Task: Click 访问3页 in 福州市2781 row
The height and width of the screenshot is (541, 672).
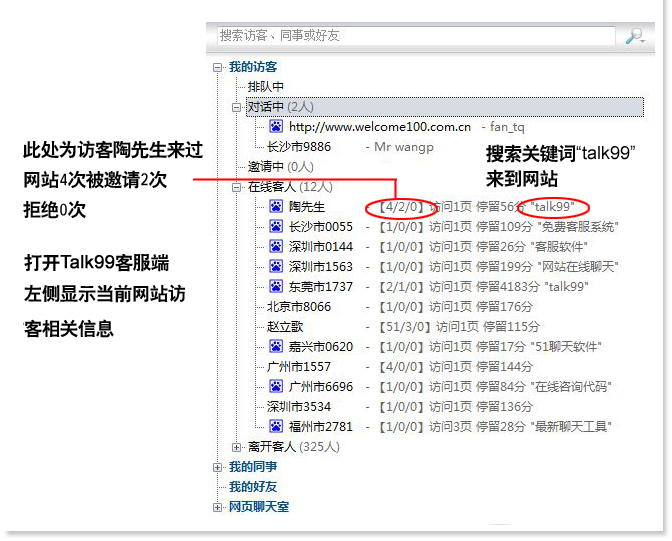Action: (450, 427)
